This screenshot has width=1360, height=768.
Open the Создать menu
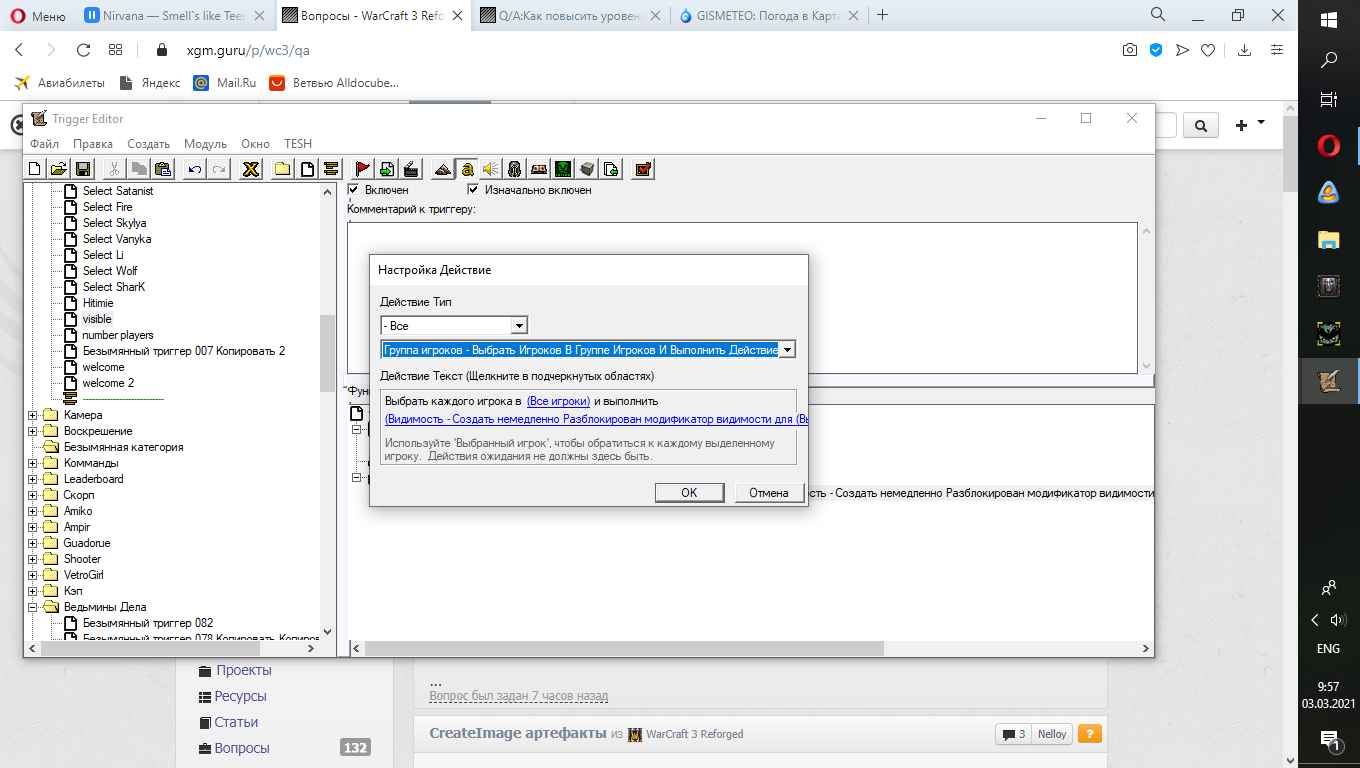coord(148,144)
